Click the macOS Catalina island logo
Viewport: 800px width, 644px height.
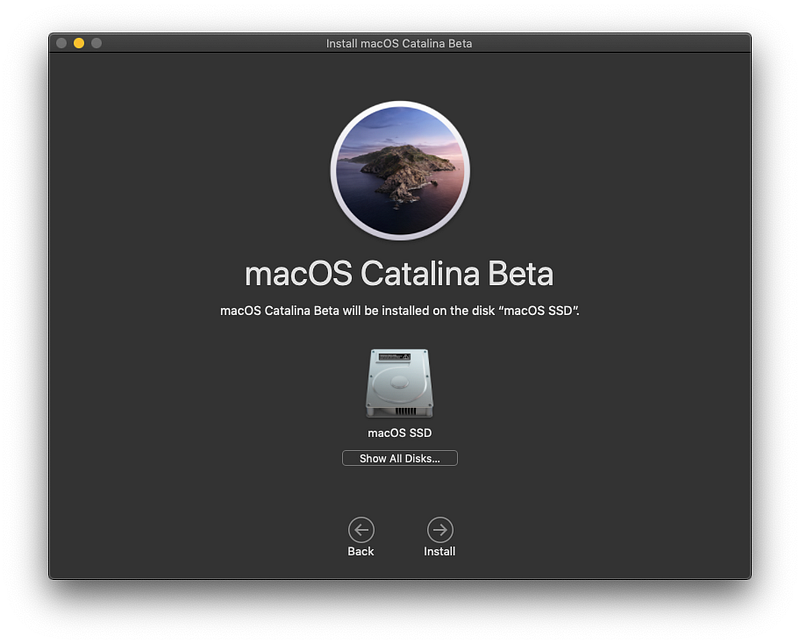click(400, 170)
